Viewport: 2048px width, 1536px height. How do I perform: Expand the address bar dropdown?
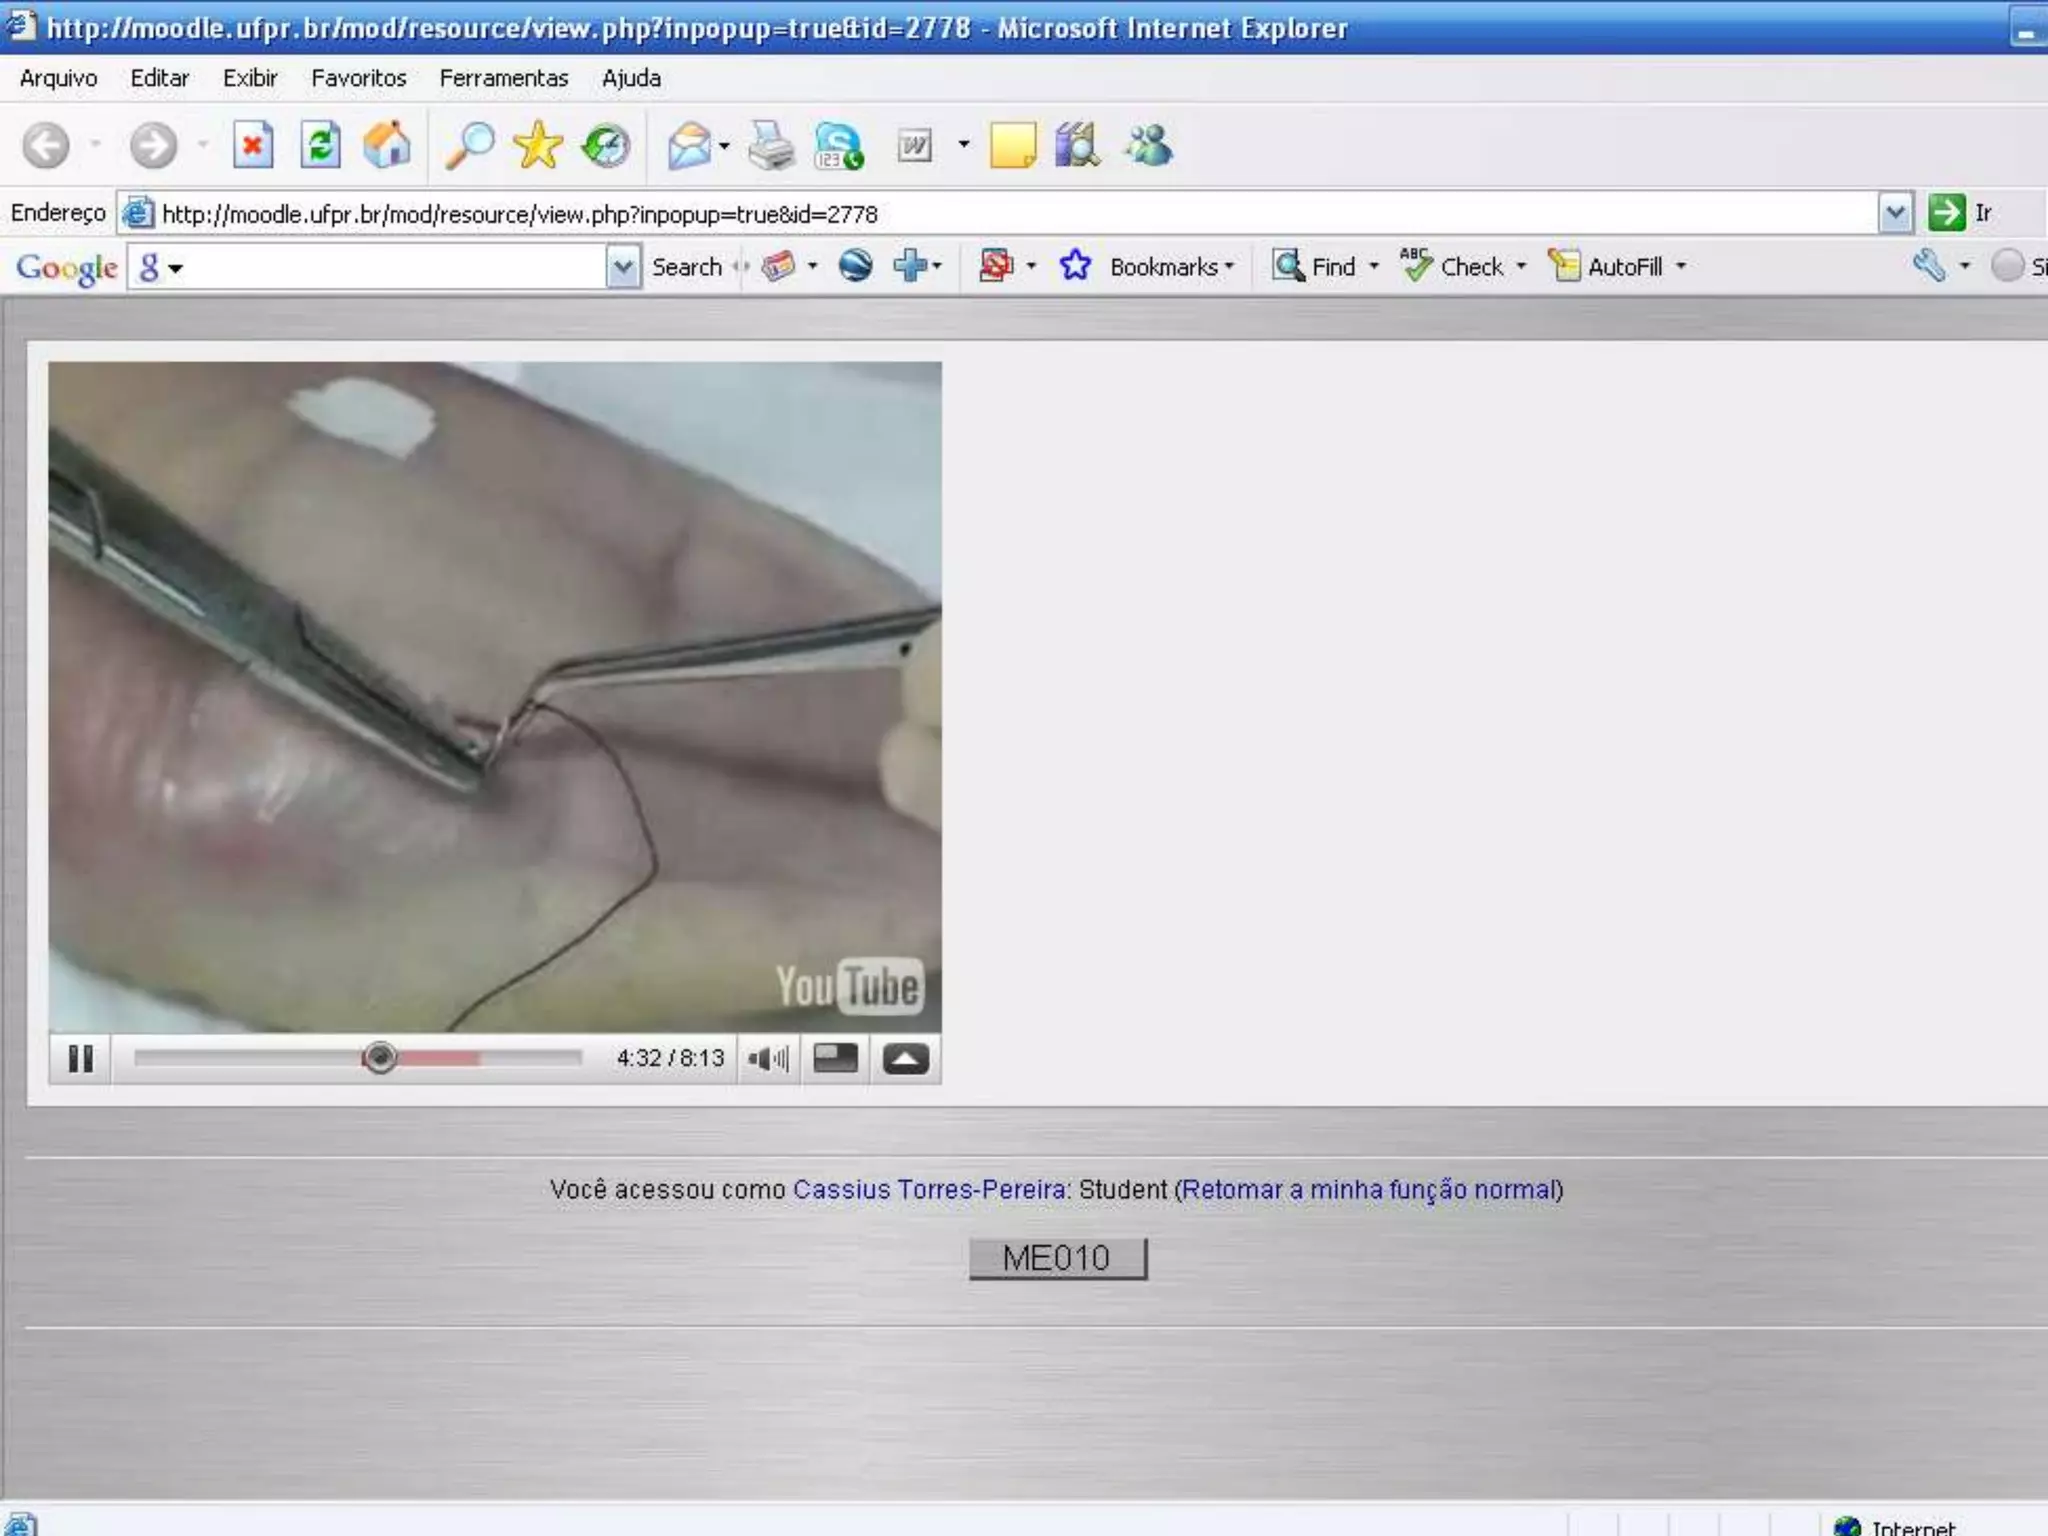pyautogui.click(x=1894, y=213)
